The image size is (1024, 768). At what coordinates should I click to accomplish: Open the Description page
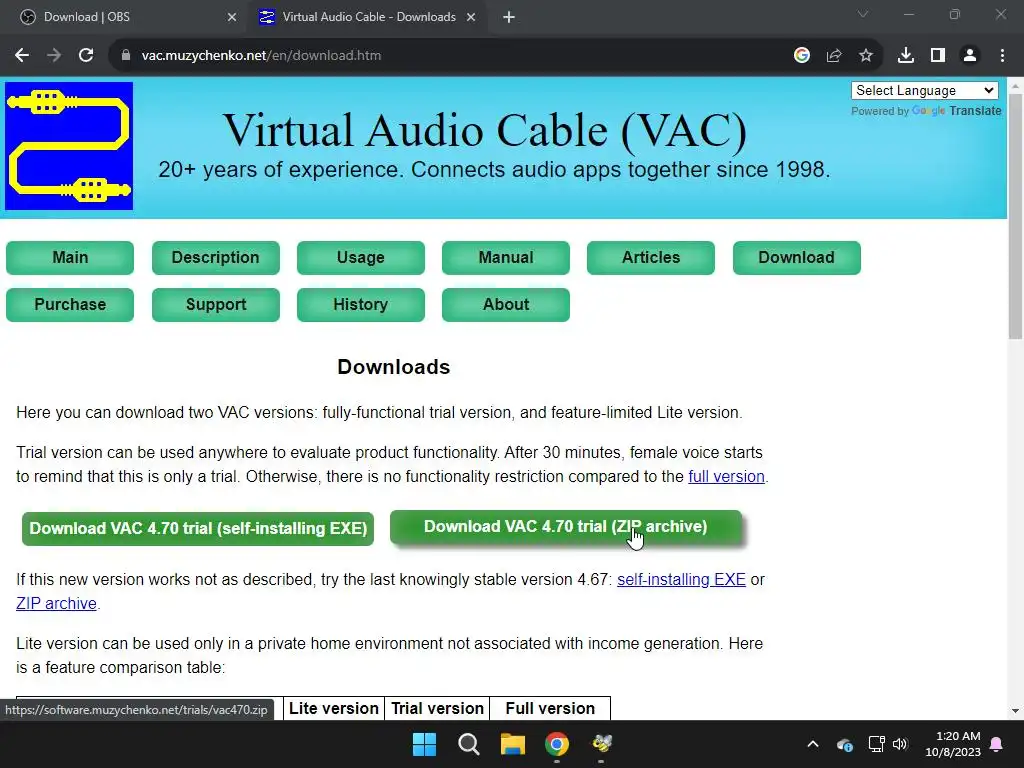[x=216, y=257]
